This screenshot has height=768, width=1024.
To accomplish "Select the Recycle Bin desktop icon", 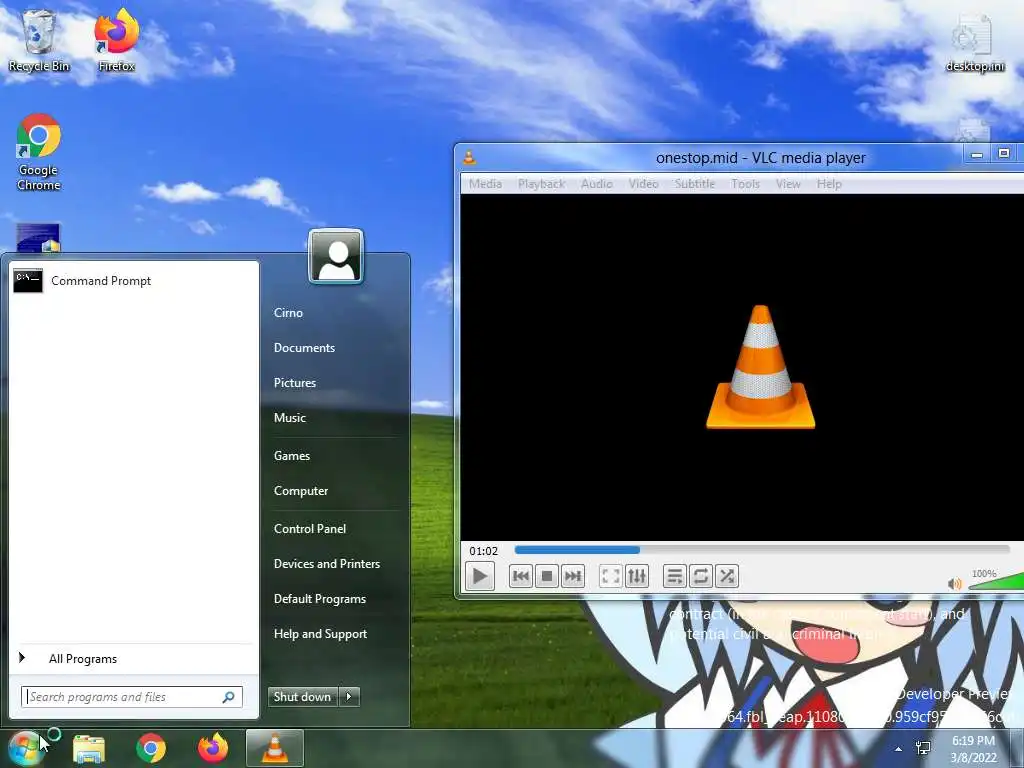I will [x=39, y=41].
